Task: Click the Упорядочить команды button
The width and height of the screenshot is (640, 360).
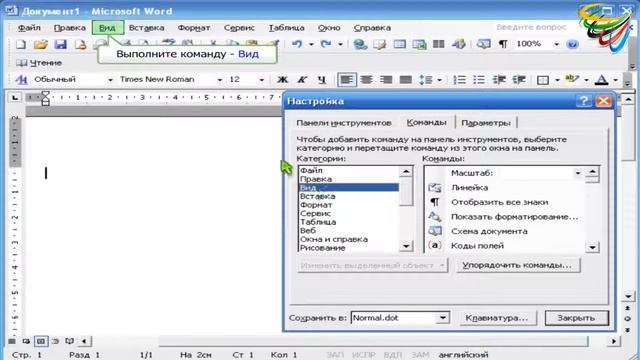Action: coord(517,265)
